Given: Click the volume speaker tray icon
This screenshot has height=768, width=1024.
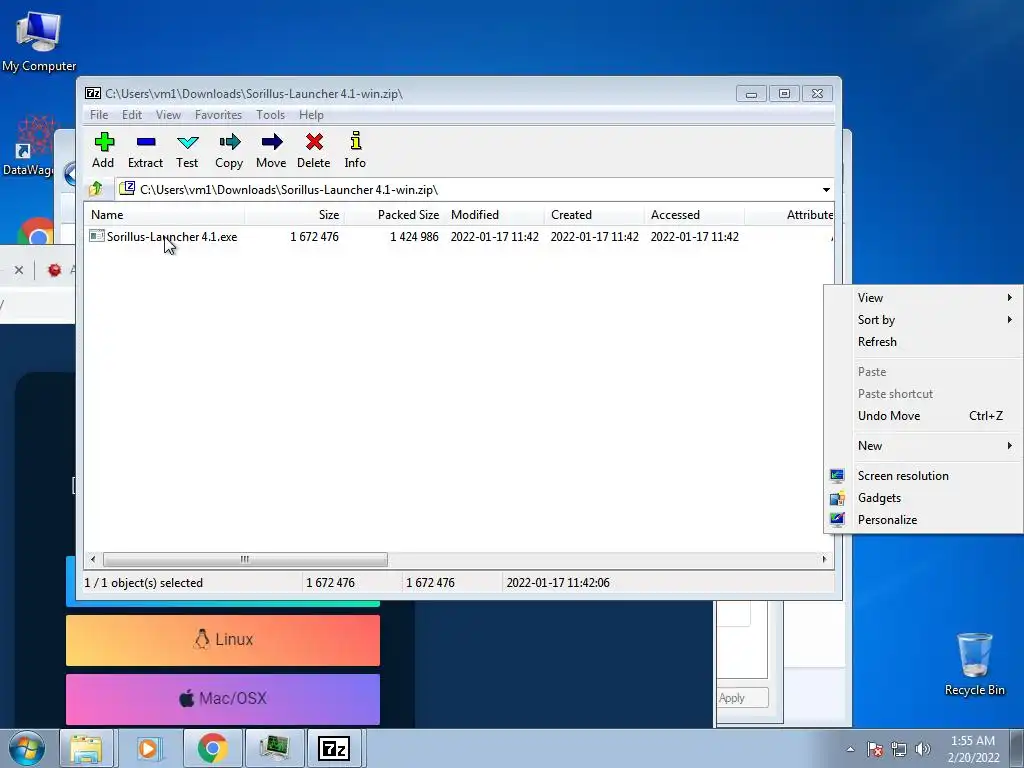Looking at the screenshot, I should click(923, 749).
